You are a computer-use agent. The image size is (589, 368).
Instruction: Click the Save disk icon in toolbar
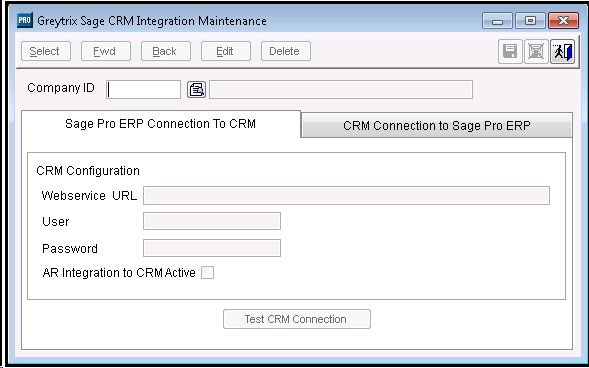(510, 51)
